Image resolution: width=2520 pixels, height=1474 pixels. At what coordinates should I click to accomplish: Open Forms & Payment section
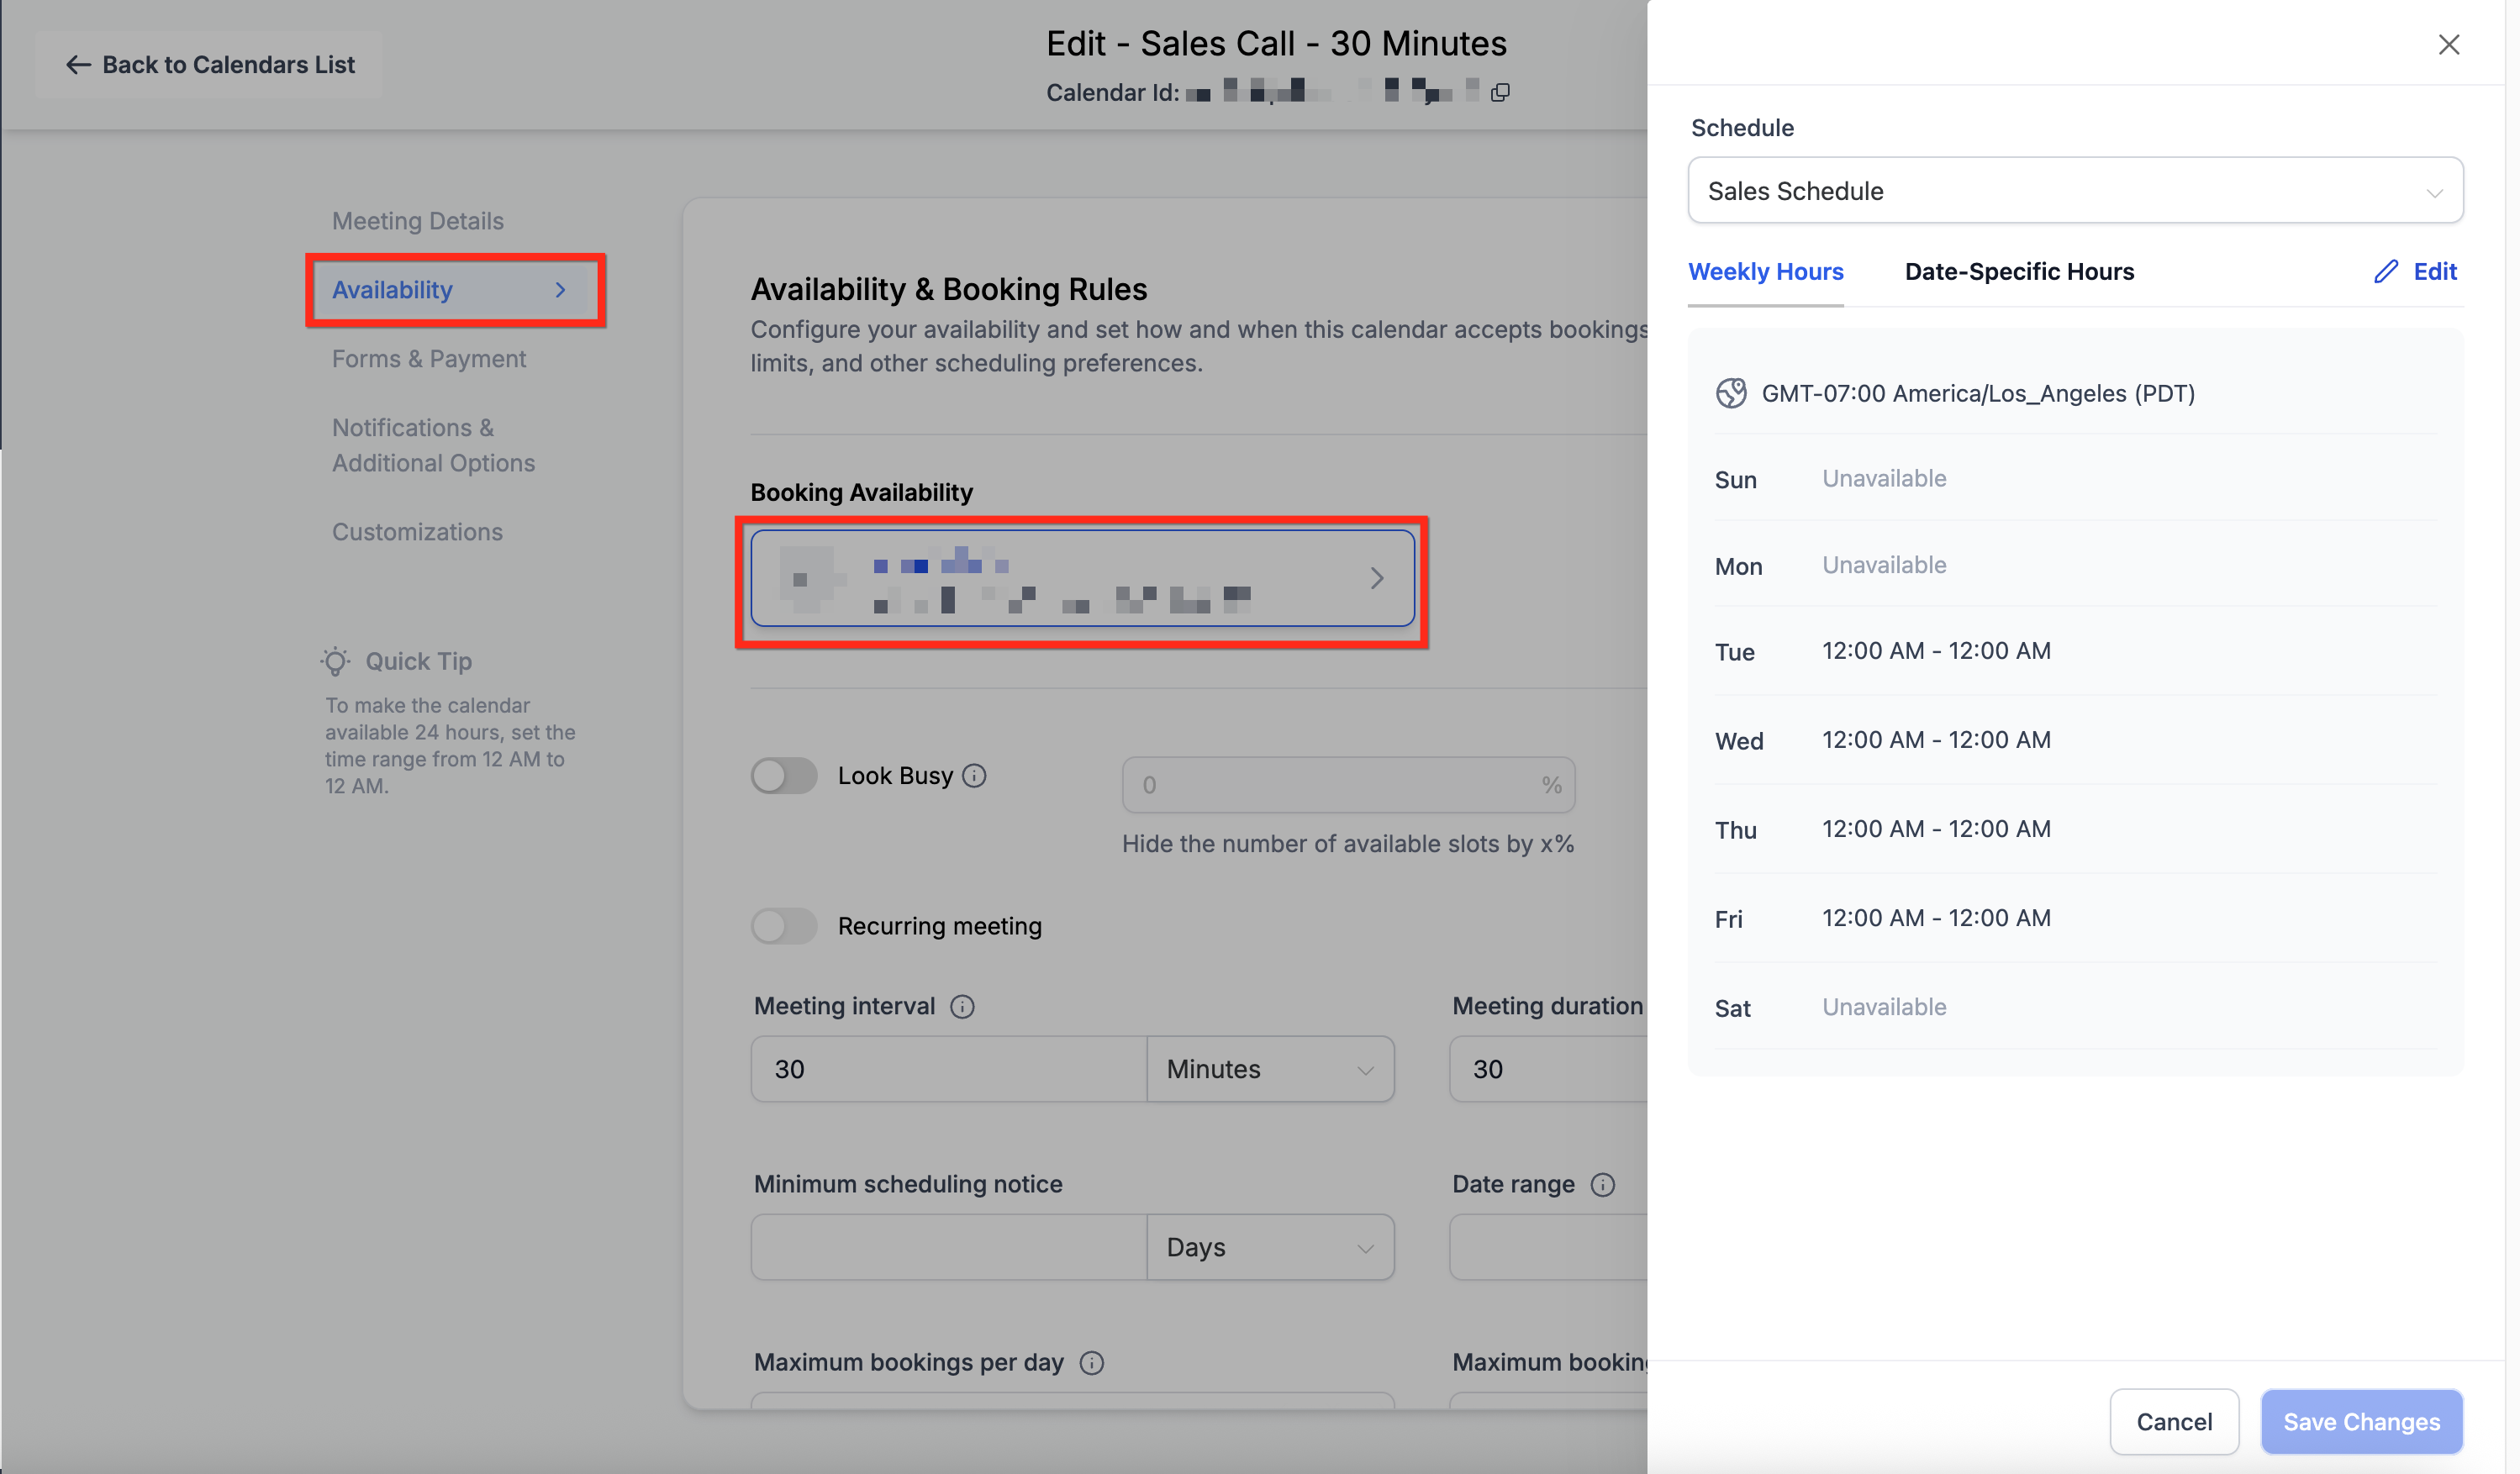[x=429, y=359]
